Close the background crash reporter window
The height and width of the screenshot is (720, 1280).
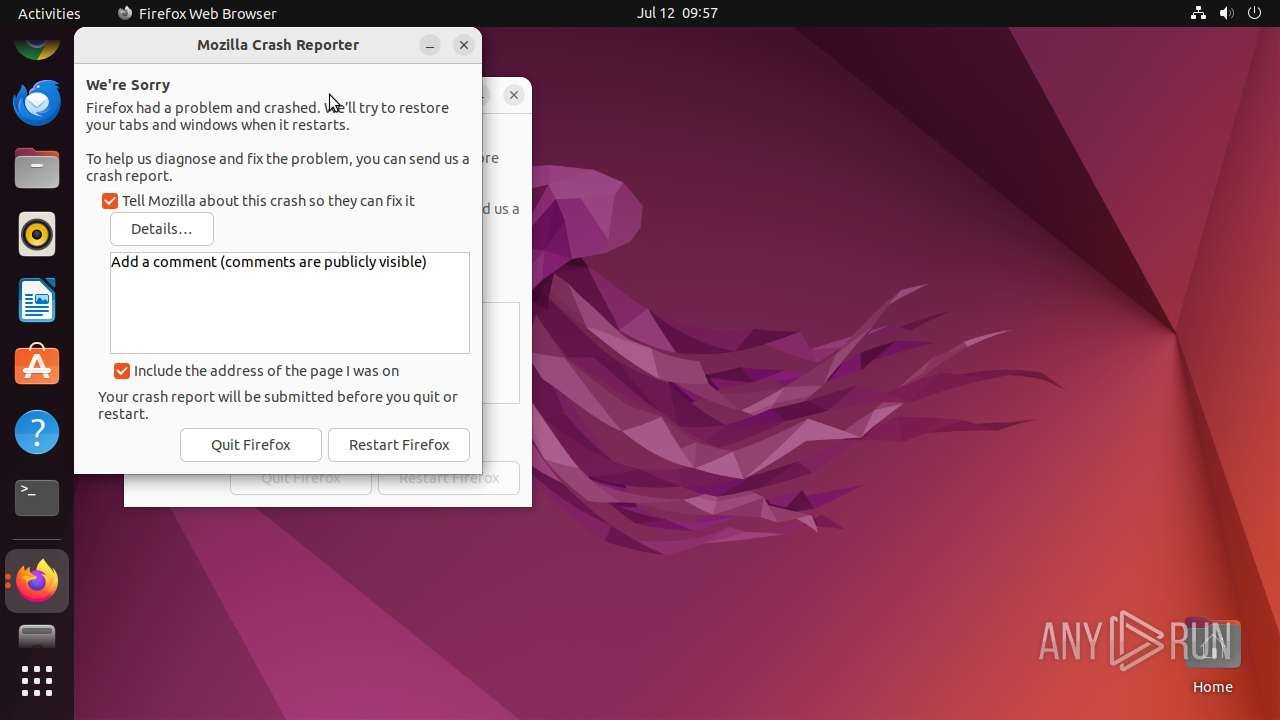tap(514, 95)
